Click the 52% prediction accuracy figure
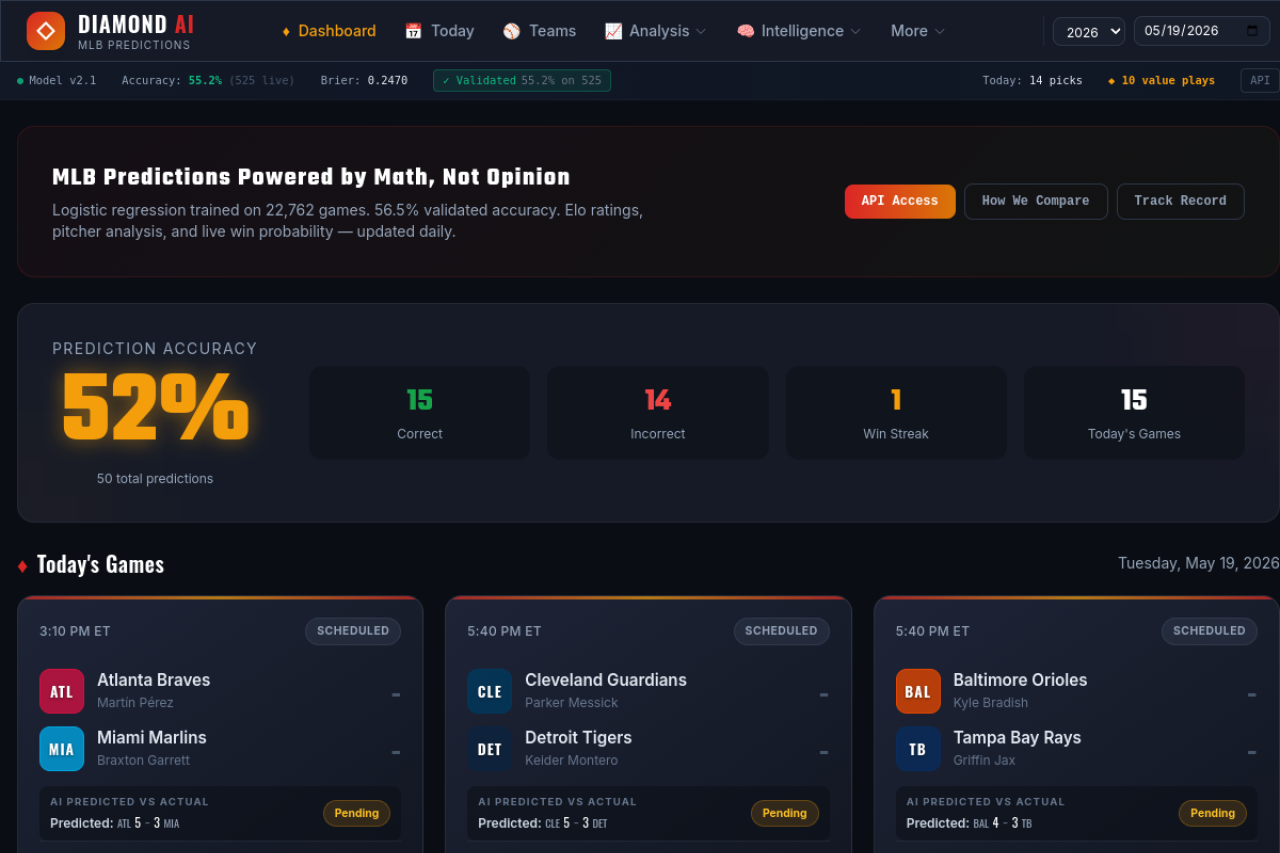 (155, 408)
